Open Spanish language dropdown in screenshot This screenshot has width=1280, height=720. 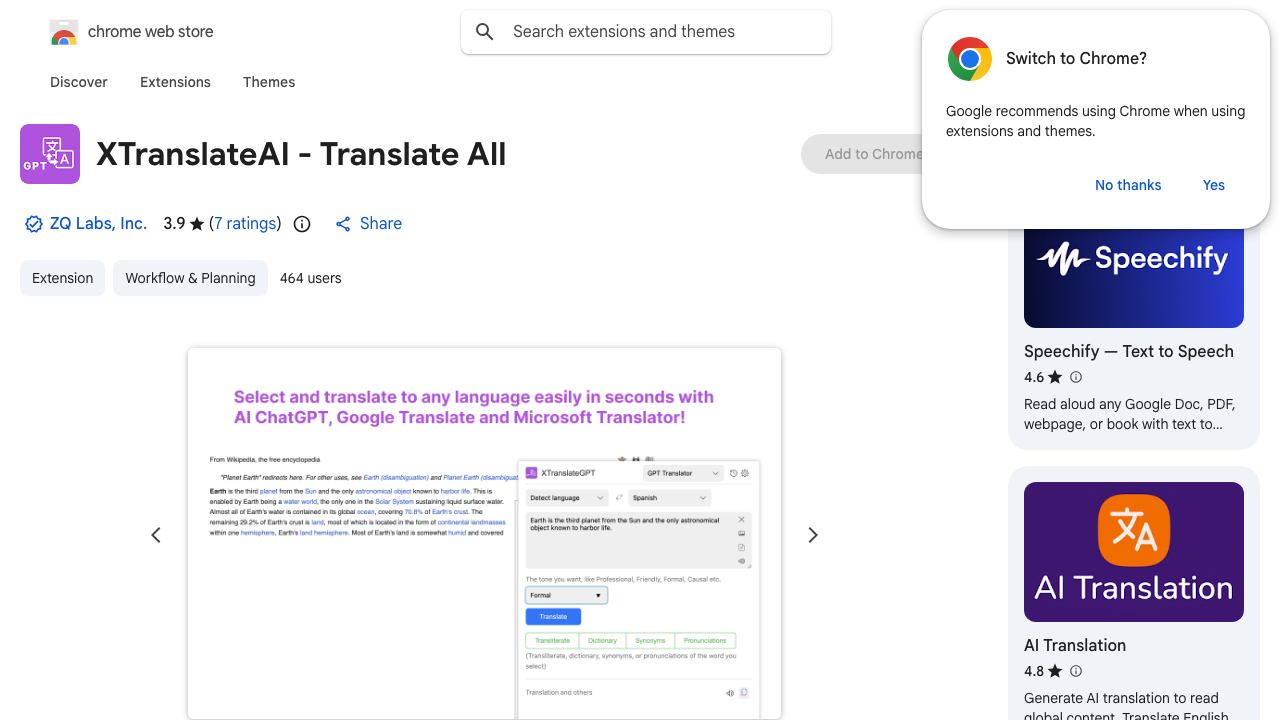pos(669,498)
